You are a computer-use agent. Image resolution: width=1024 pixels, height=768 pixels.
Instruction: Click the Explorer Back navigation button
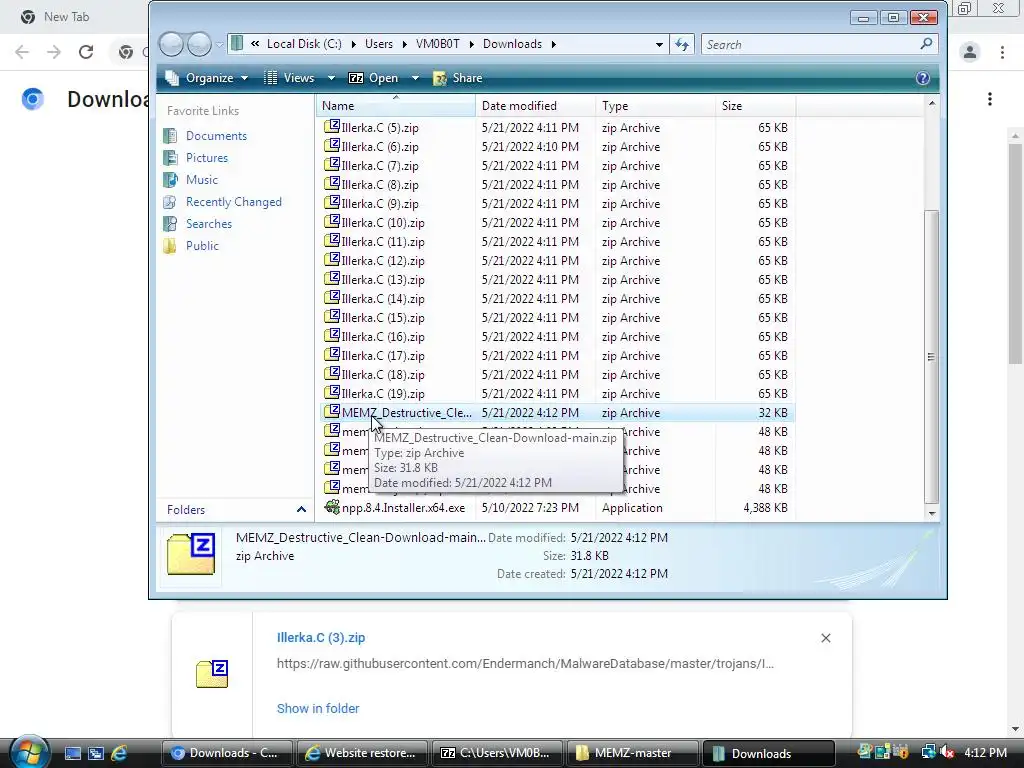click(171, 44)
